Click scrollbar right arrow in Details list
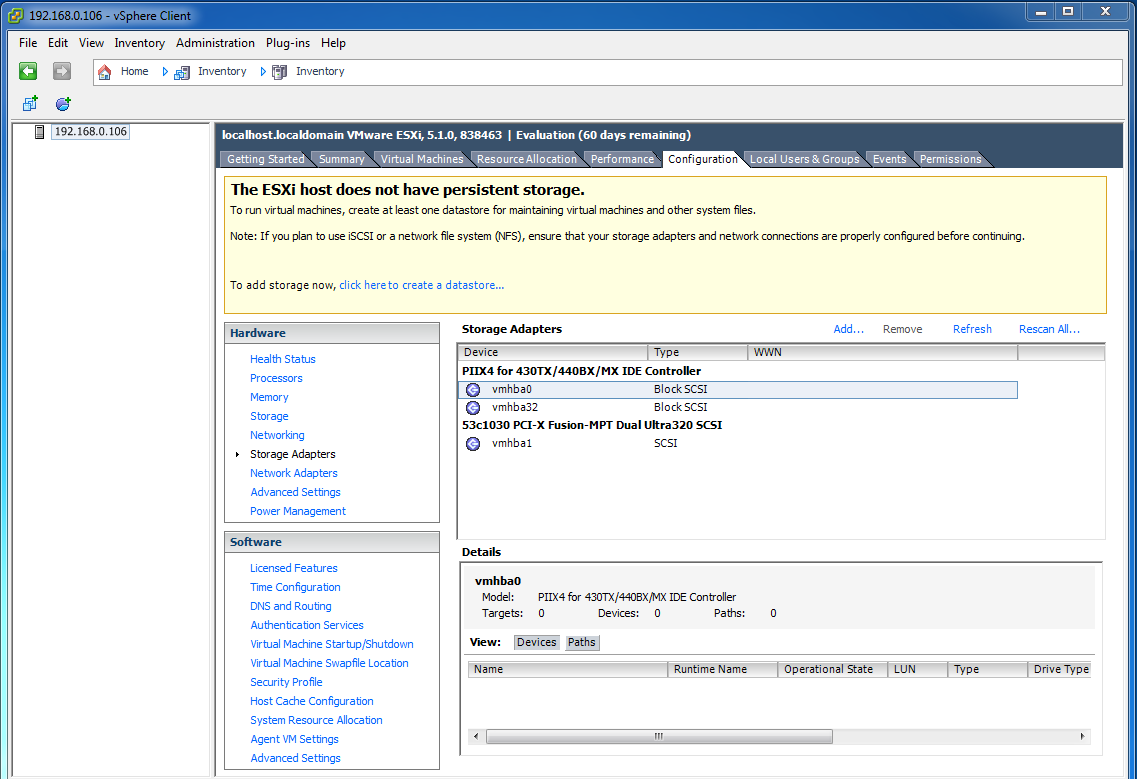The width and height of the screenshot is (1137, 779). [1082, 737]
